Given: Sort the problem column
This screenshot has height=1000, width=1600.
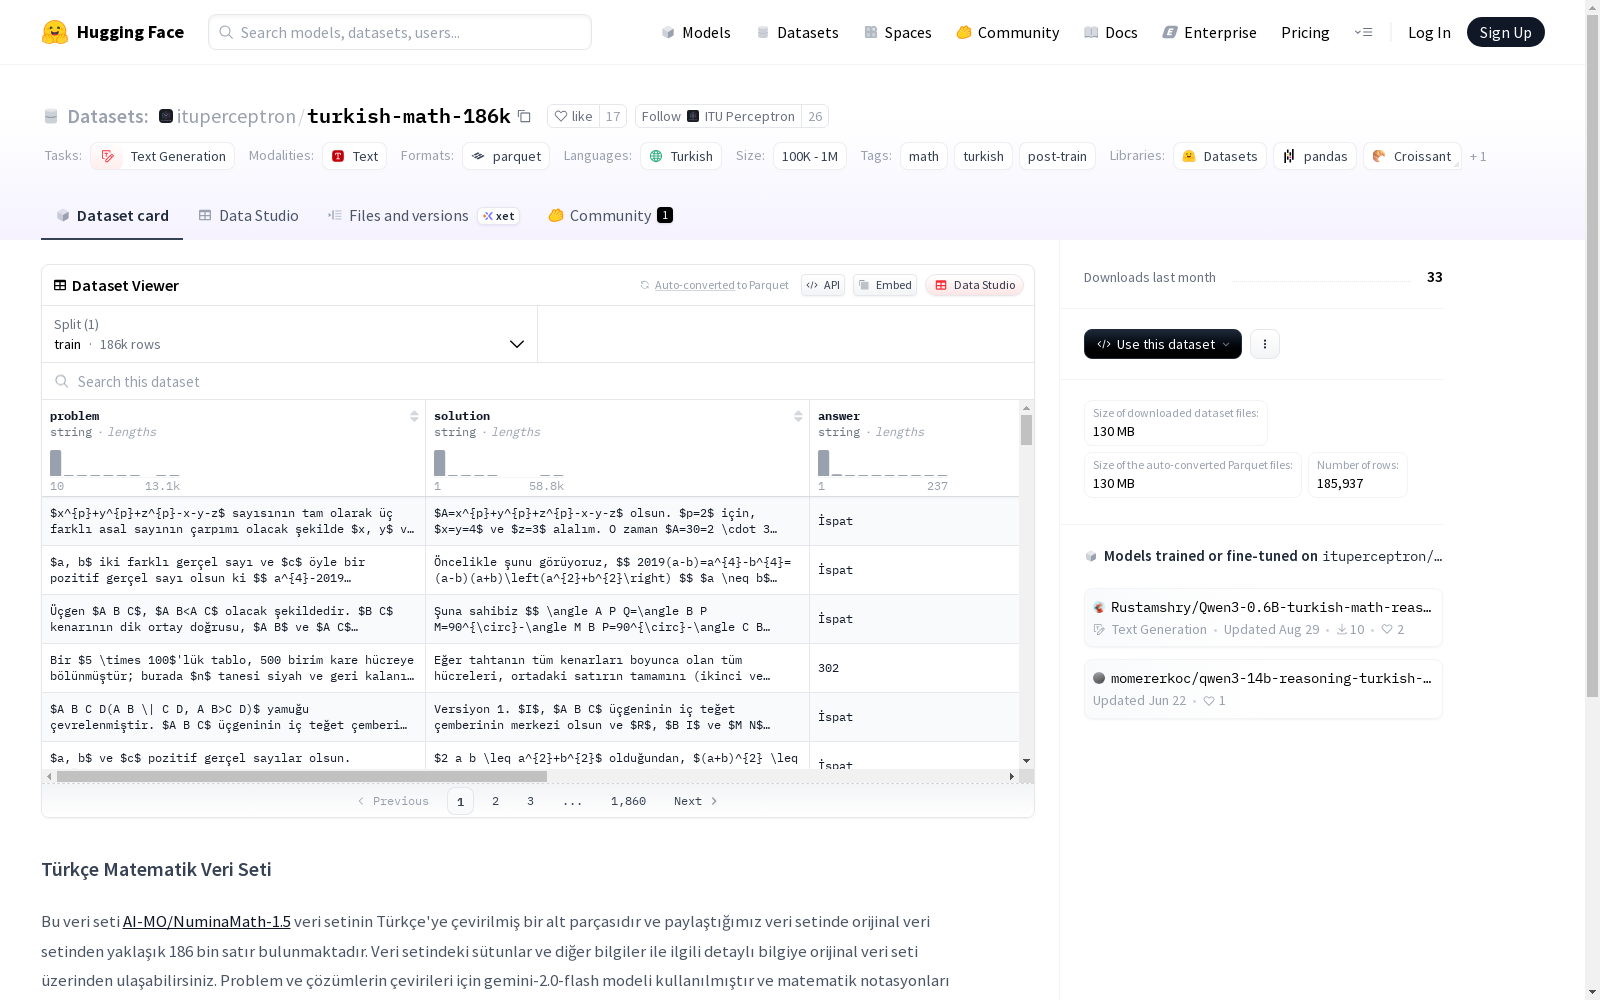Looking at the screenshot, I should [x=414, y=416].
